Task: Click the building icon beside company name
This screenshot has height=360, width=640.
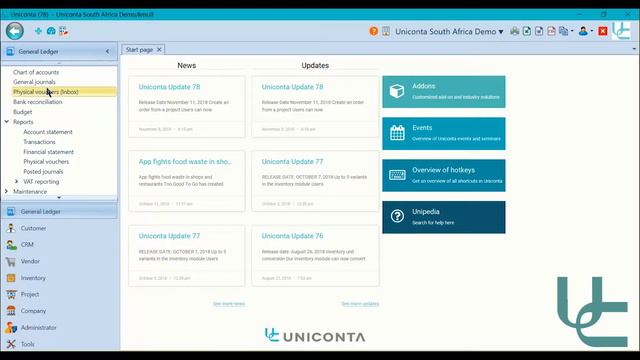Action: coord(386,31)
